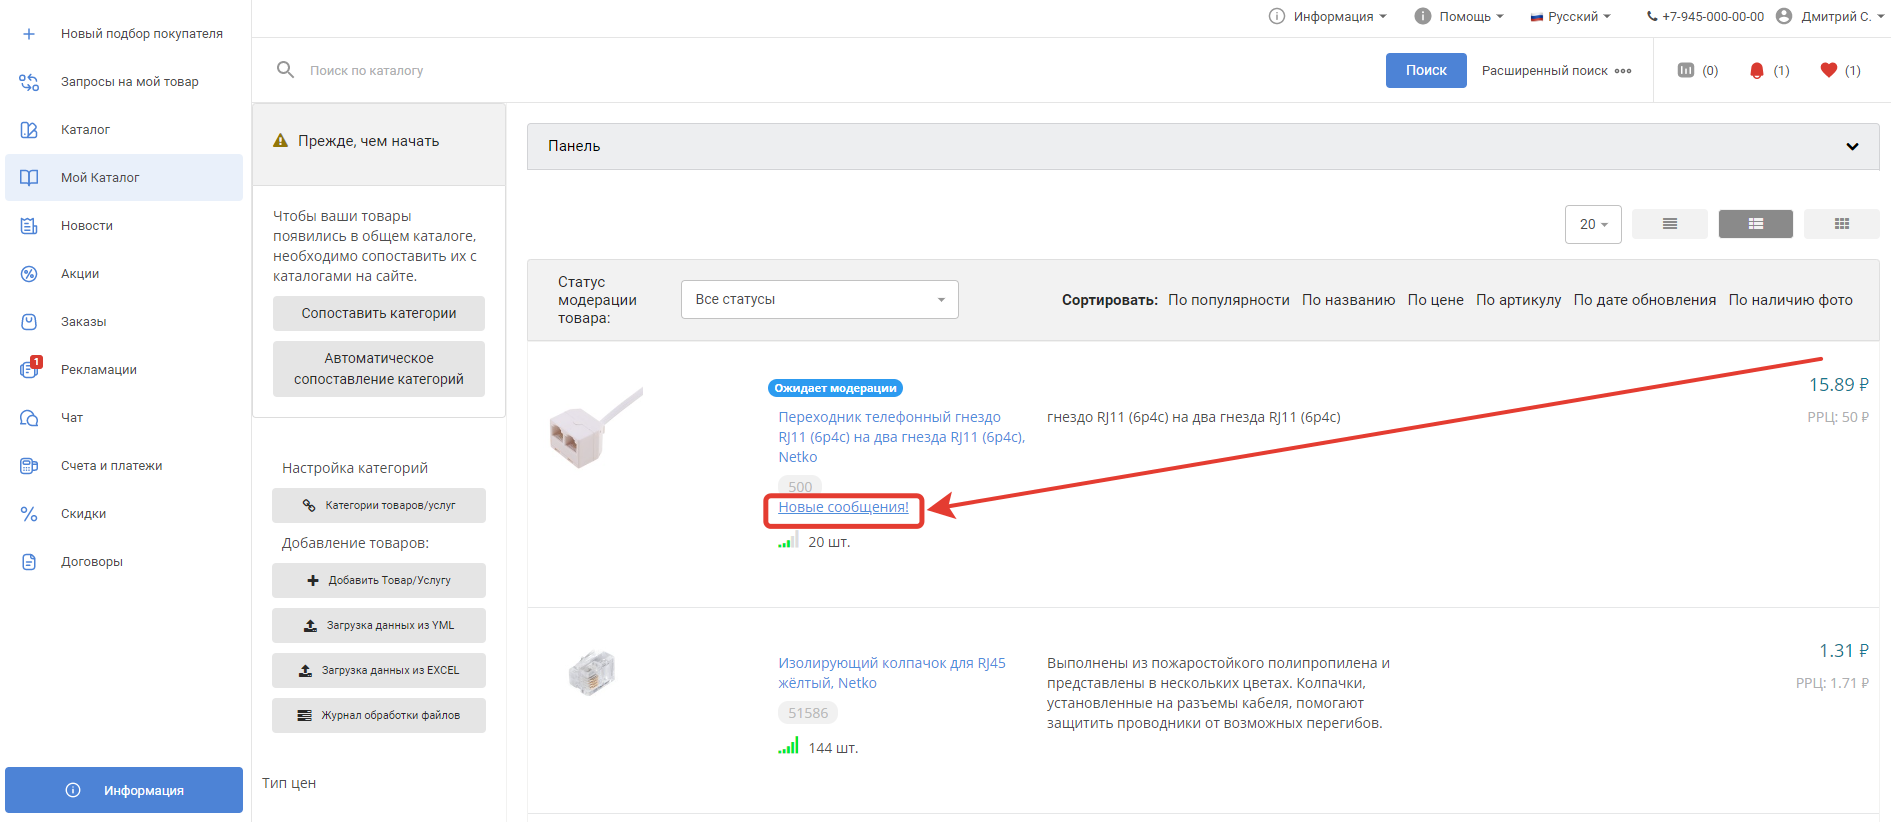Sort by По названию

1348,300
